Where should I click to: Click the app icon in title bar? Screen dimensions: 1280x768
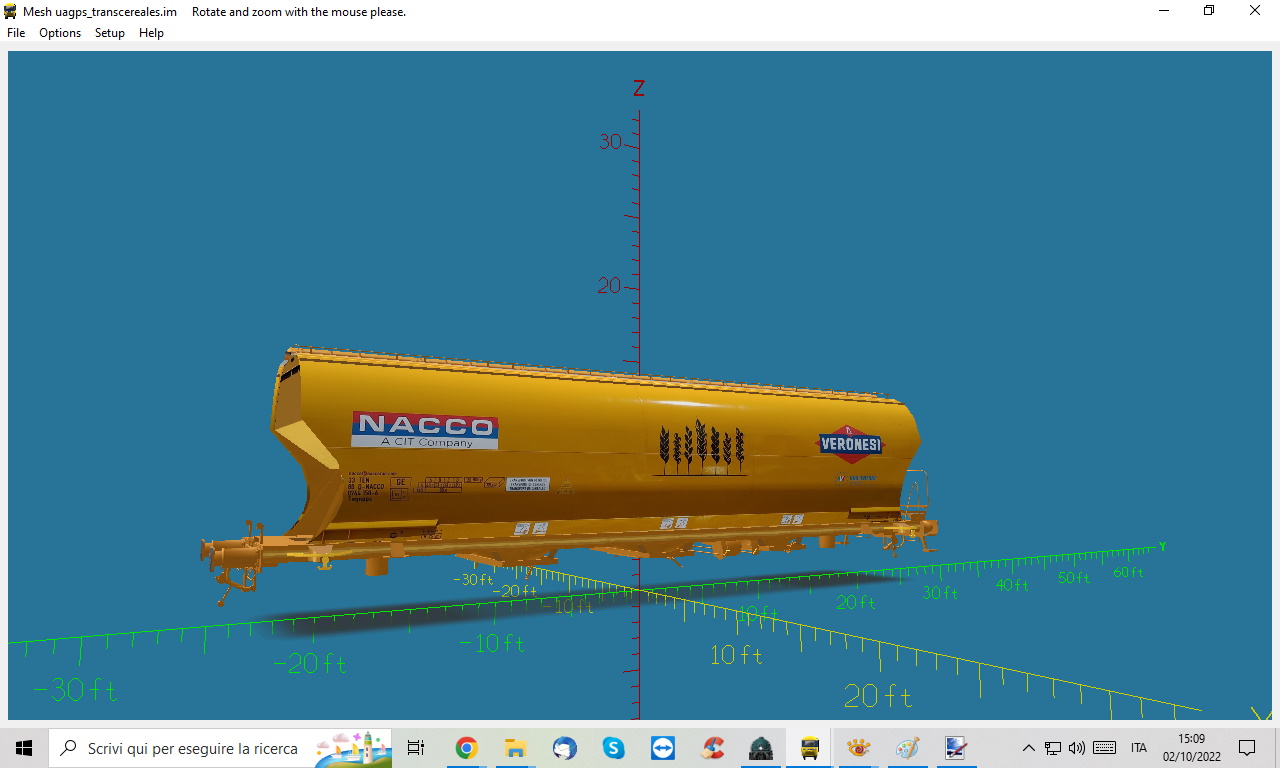pyautogui.click(x=11, y=12)
